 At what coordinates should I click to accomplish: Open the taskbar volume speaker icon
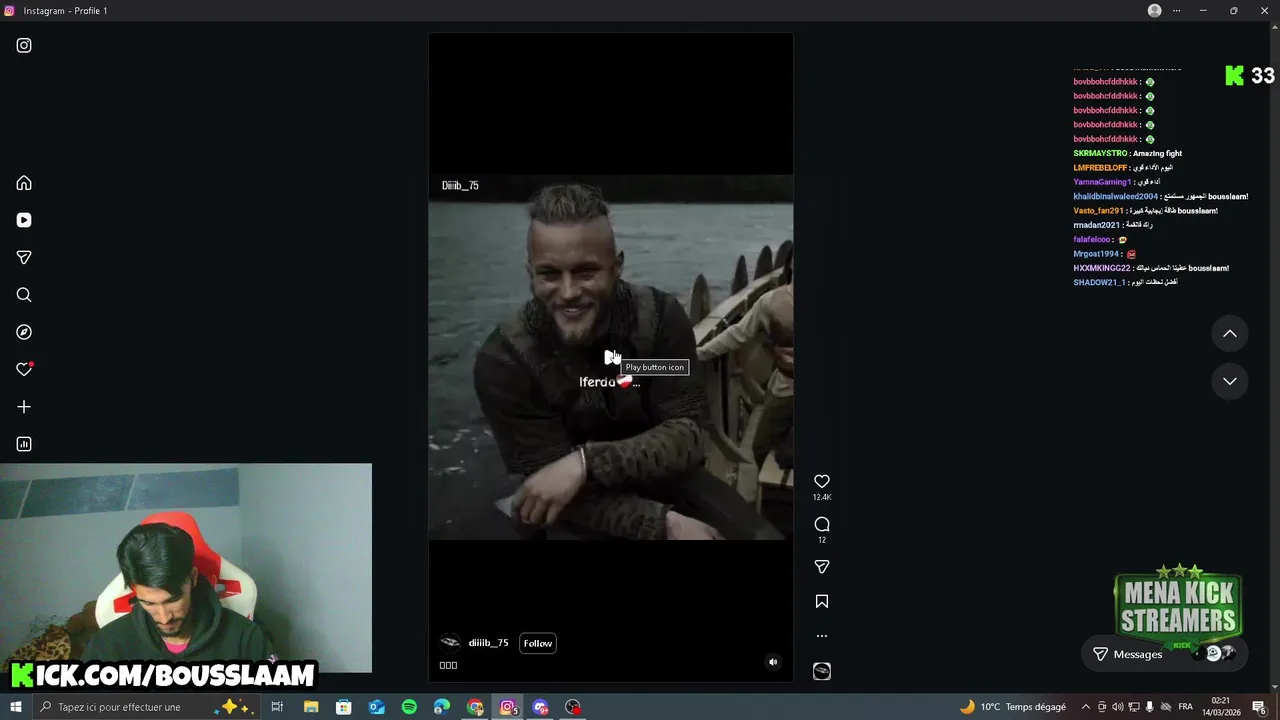tap(1117, 707)
